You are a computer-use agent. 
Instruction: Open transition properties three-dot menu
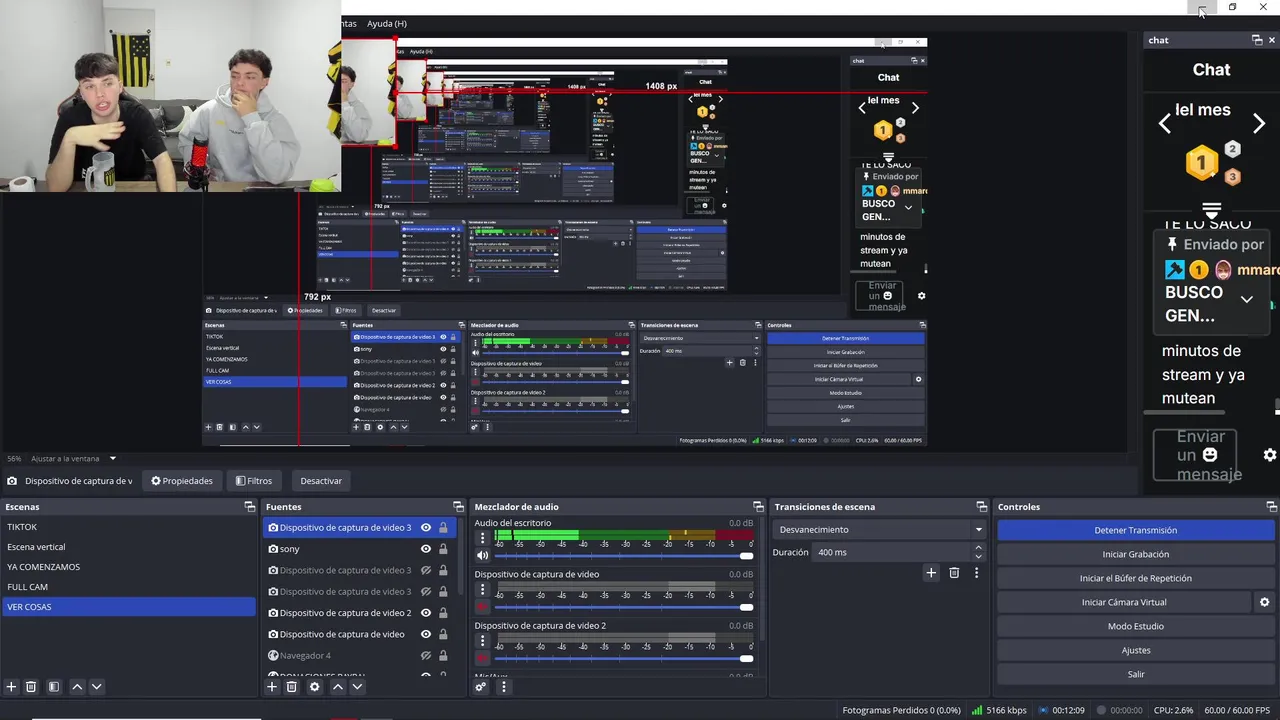click(976, 573)
